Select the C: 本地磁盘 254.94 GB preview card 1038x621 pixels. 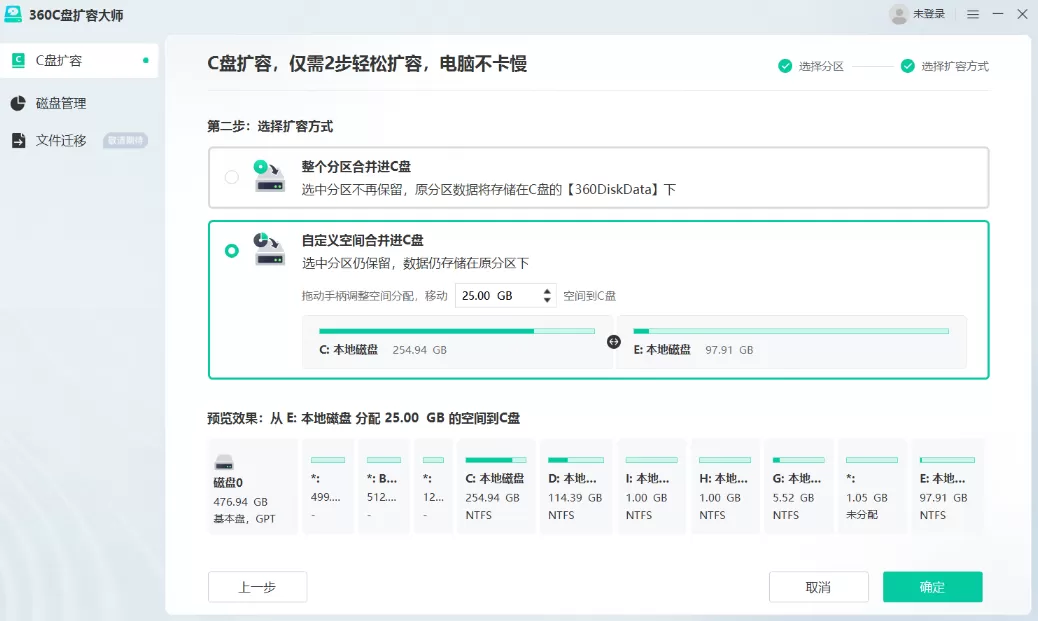[x=496, y=486]
